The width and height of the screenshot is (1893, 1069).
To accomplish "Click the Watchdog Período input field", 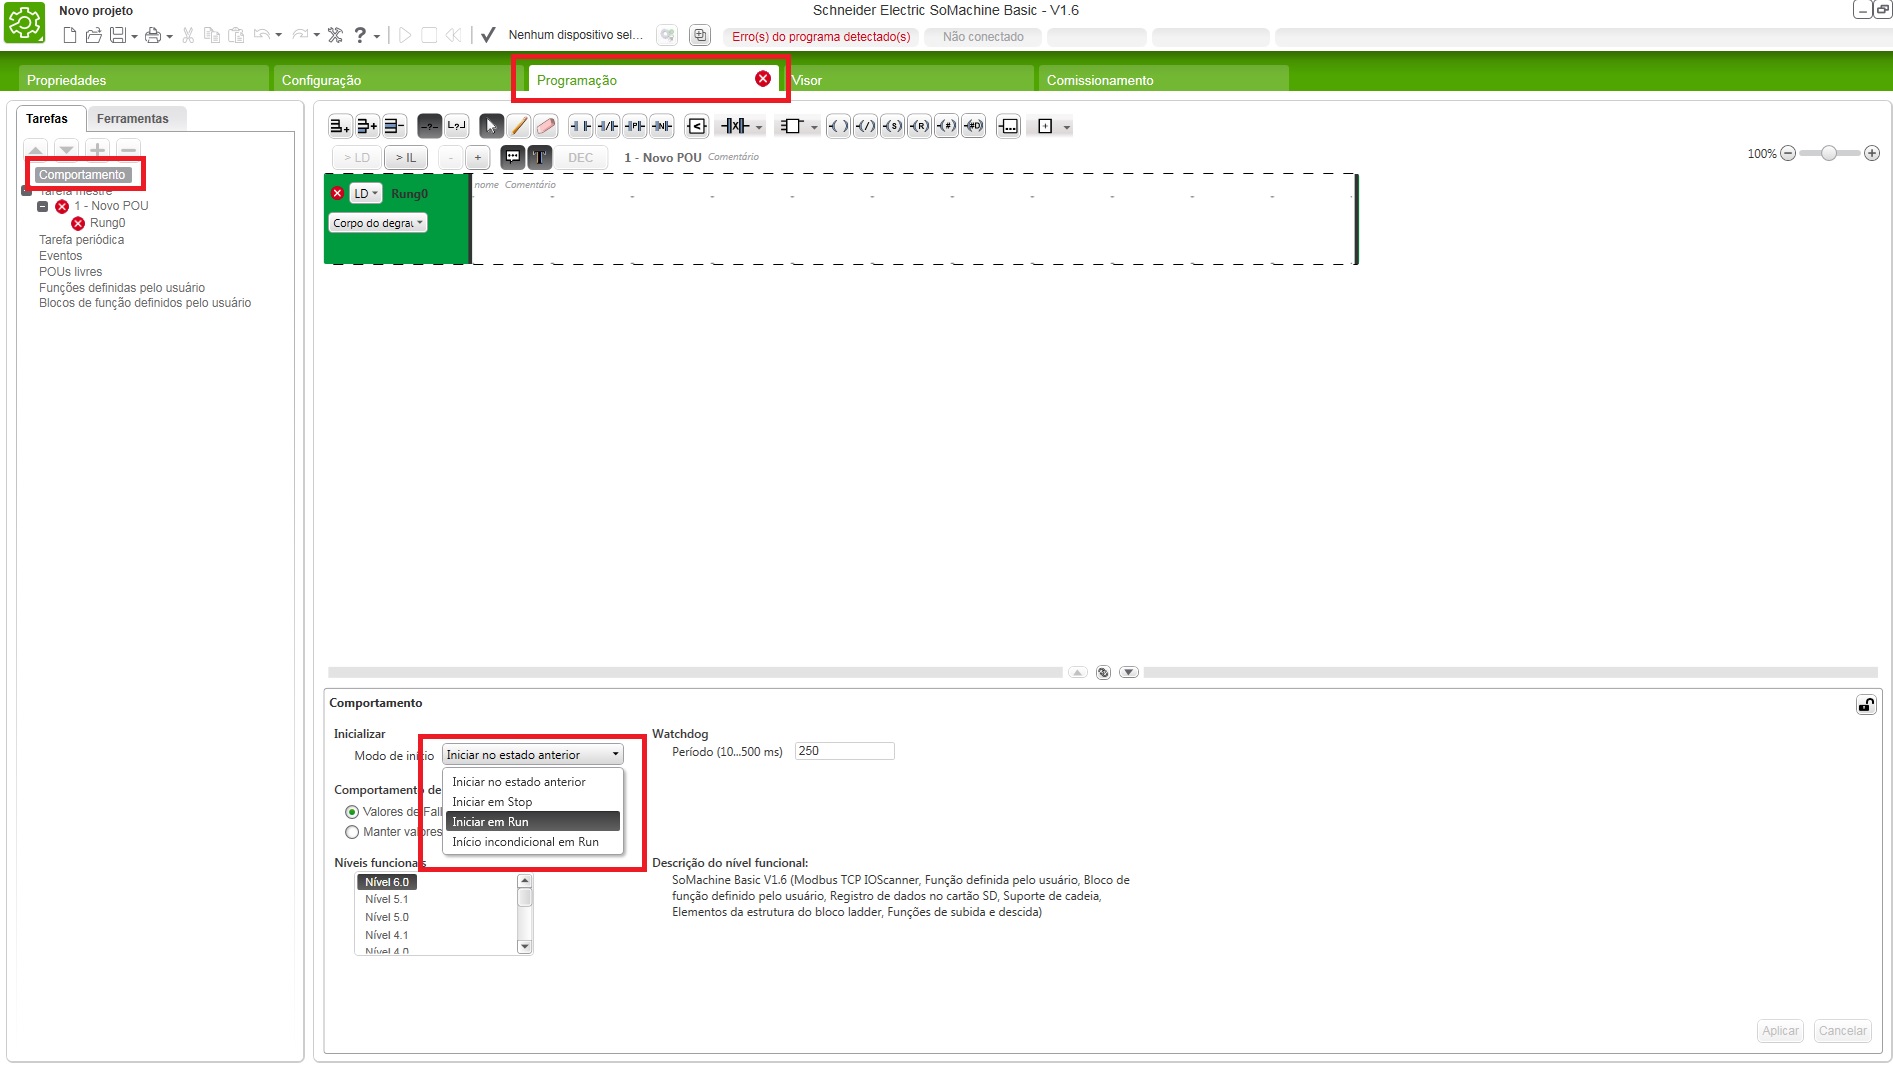I will coord(844,751).
